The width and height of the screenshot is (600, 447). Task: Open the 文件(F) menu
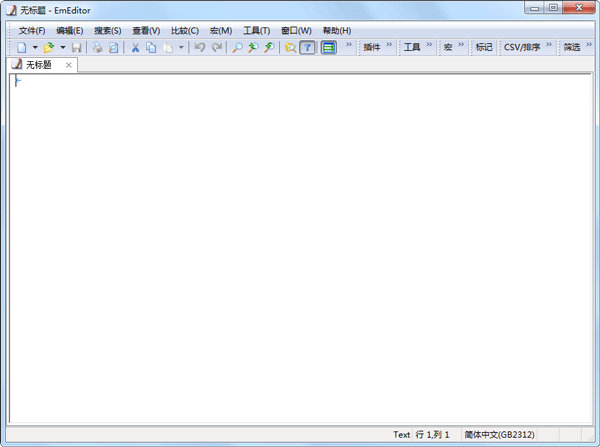(32, 30)
